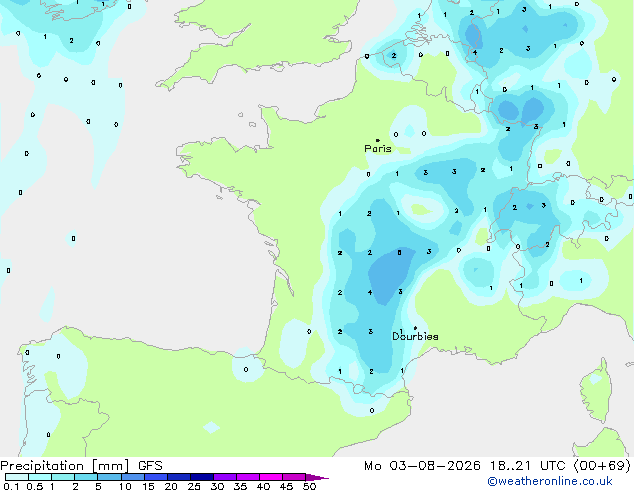Pick the 0.1–0.5 mm legend color swatch
Viewport: 634px width, 490px height.
tap(17, 477)
